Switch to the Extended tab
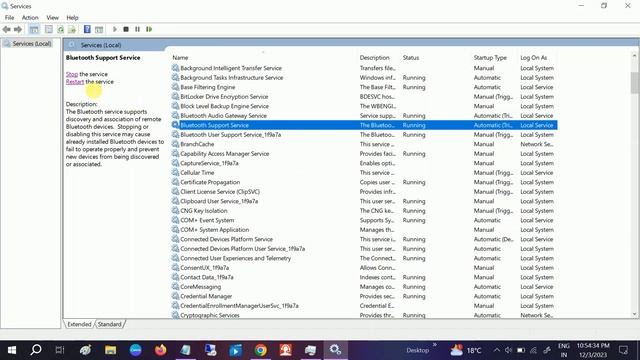The image size is (640, 360). click(79, 324)
